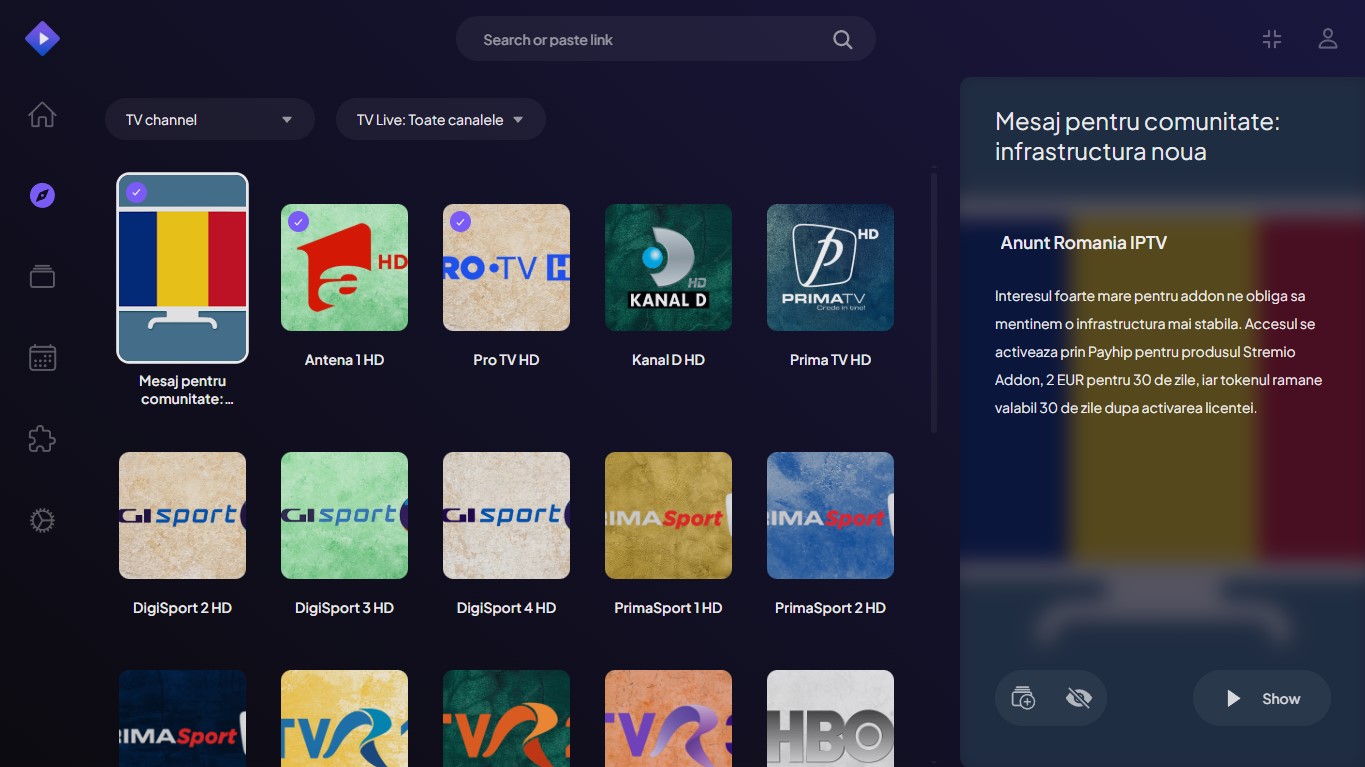Click the Kanal D HD title text
This screenshot has height=767, width=1365.
(x=668, y=360)
